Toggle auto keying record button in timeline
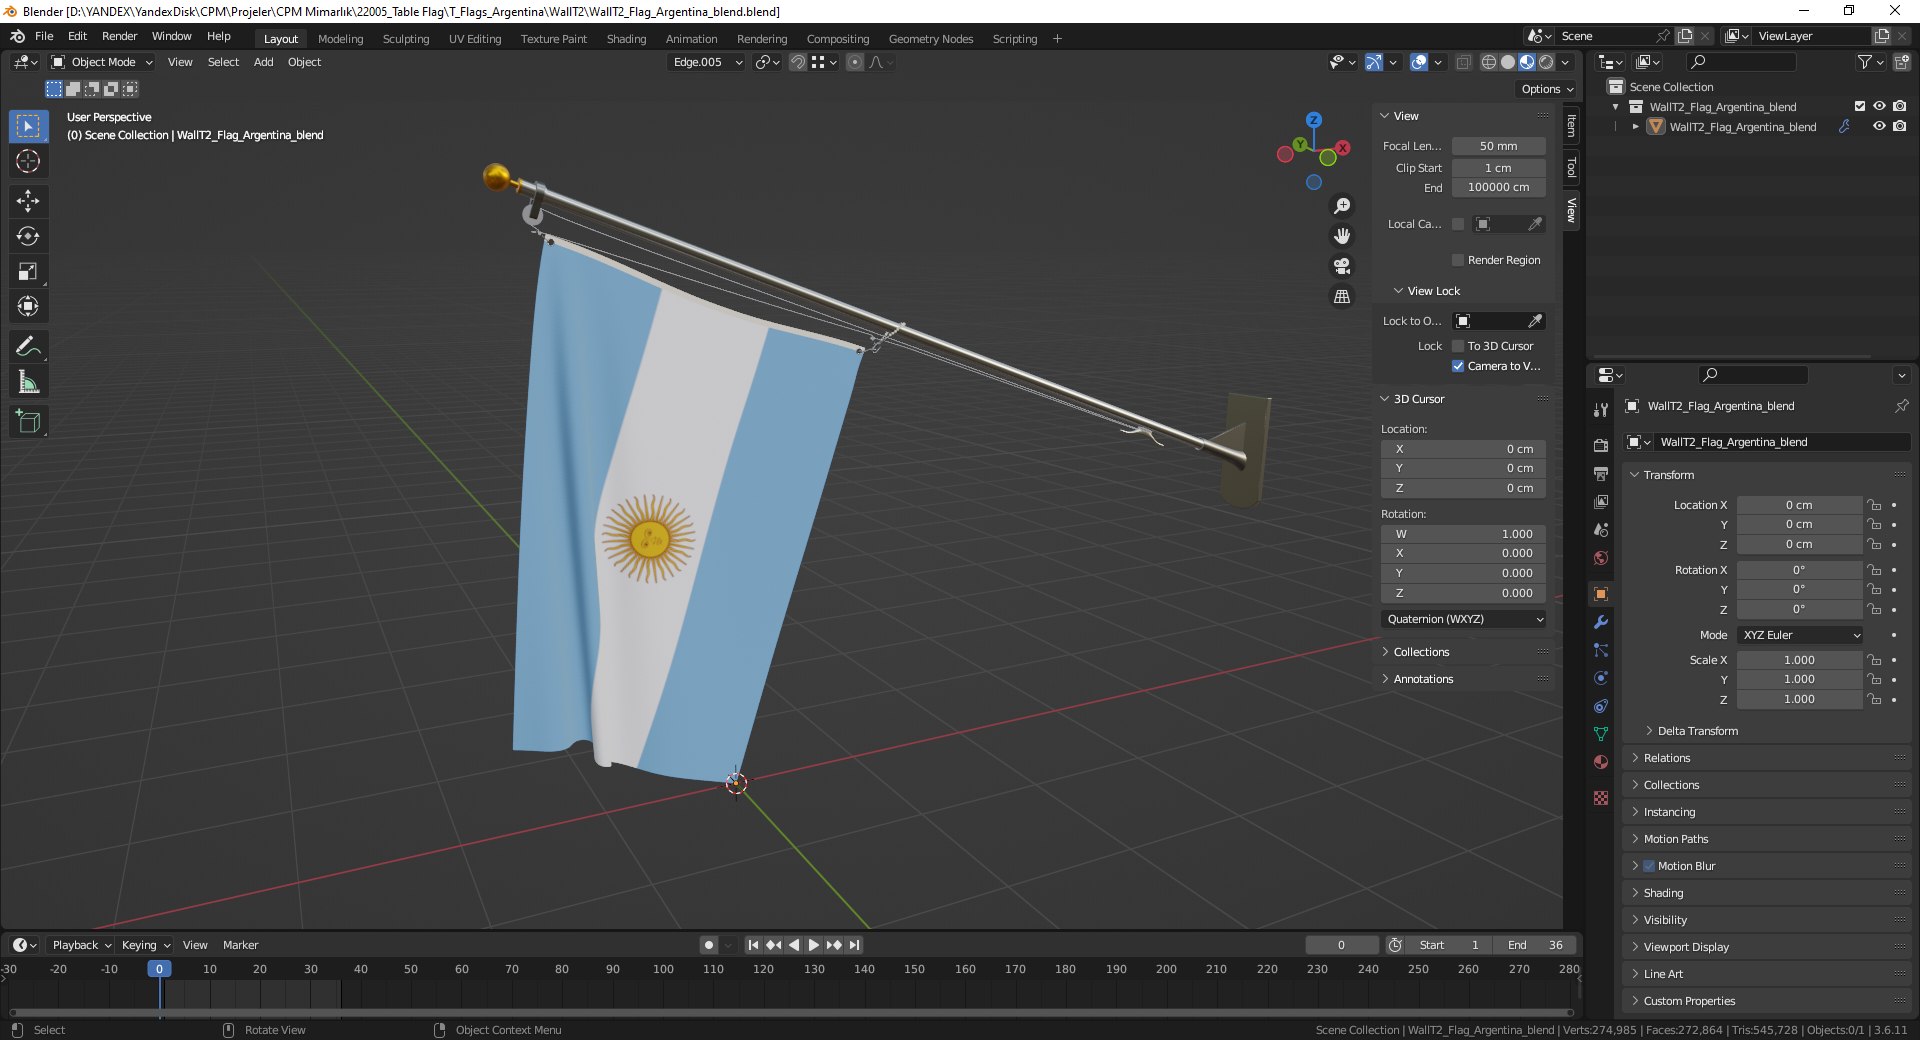The height and width of the screenshot is (1040, 1920). point(709,945)
